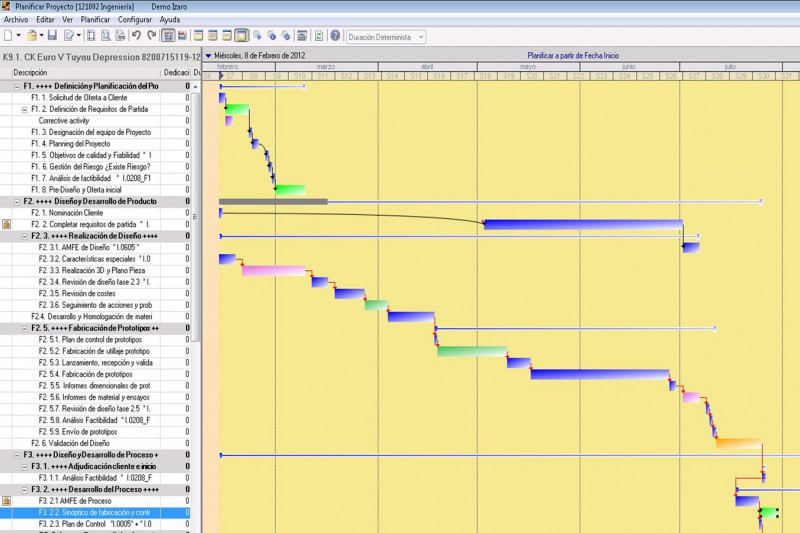Click page setup icon in toolbar

[91, 36]
